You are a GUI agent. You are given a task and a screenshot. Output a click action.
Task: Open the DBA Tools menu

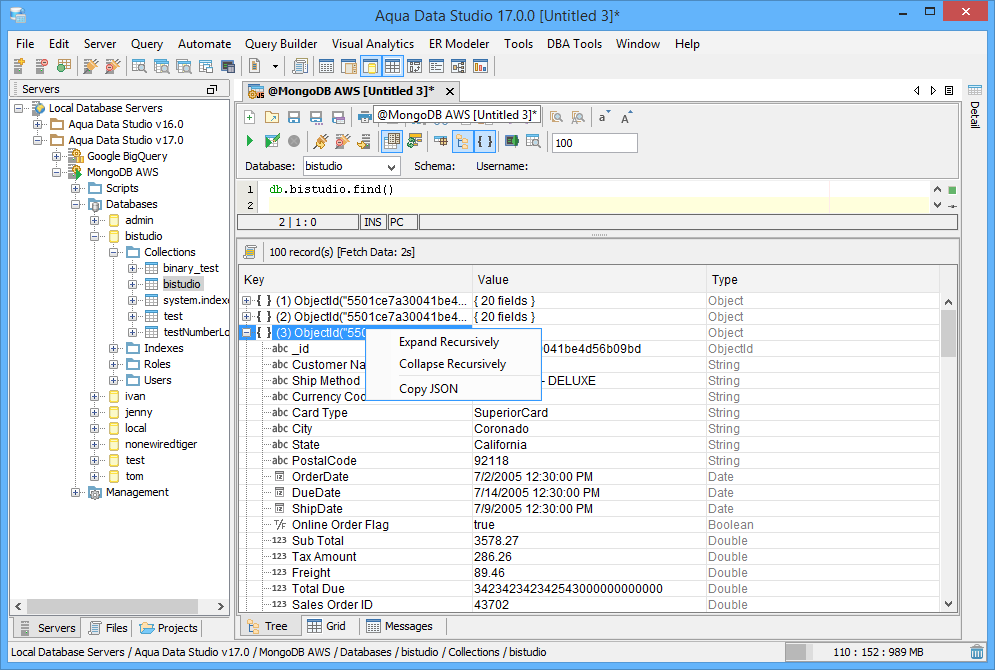[x=574, y=44]
